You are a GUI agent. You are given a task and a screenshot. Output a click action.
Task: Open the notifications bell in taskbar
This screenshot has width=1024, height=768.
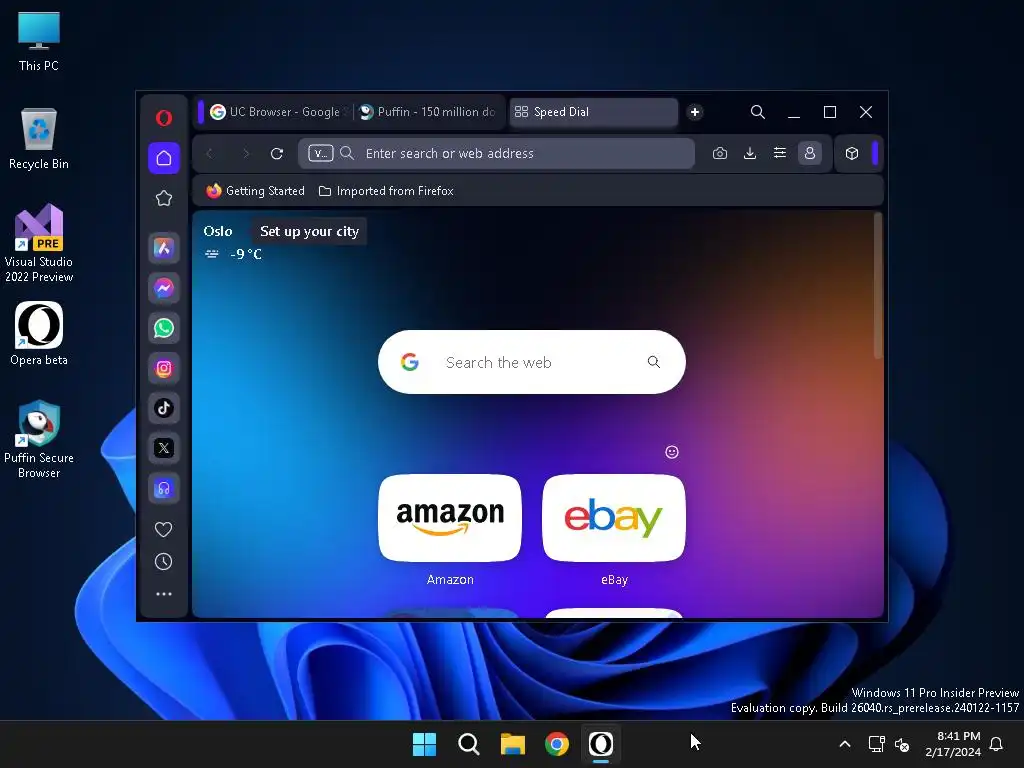pos(997,744)
